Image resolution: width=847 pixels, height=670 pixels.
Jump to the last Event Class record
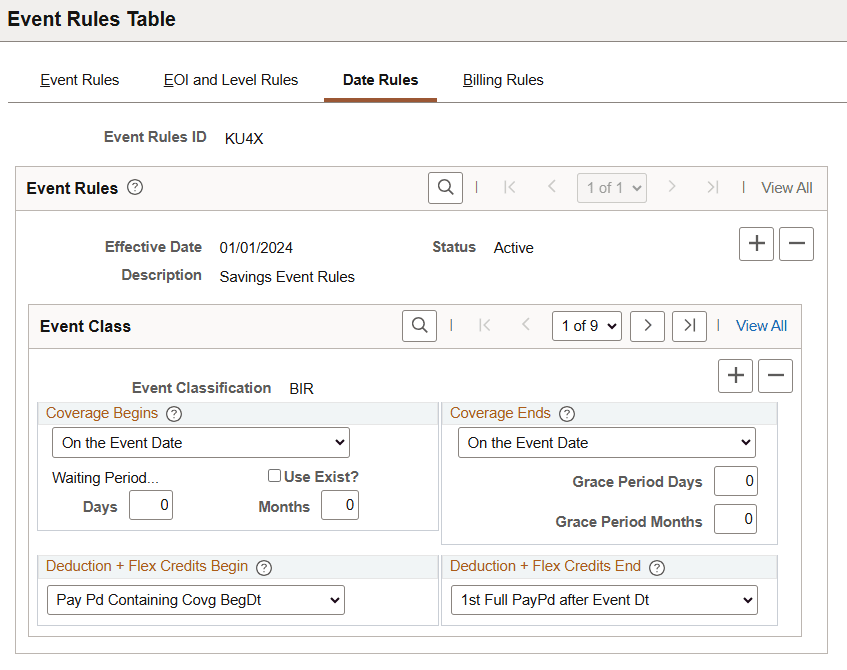[688, 325]
